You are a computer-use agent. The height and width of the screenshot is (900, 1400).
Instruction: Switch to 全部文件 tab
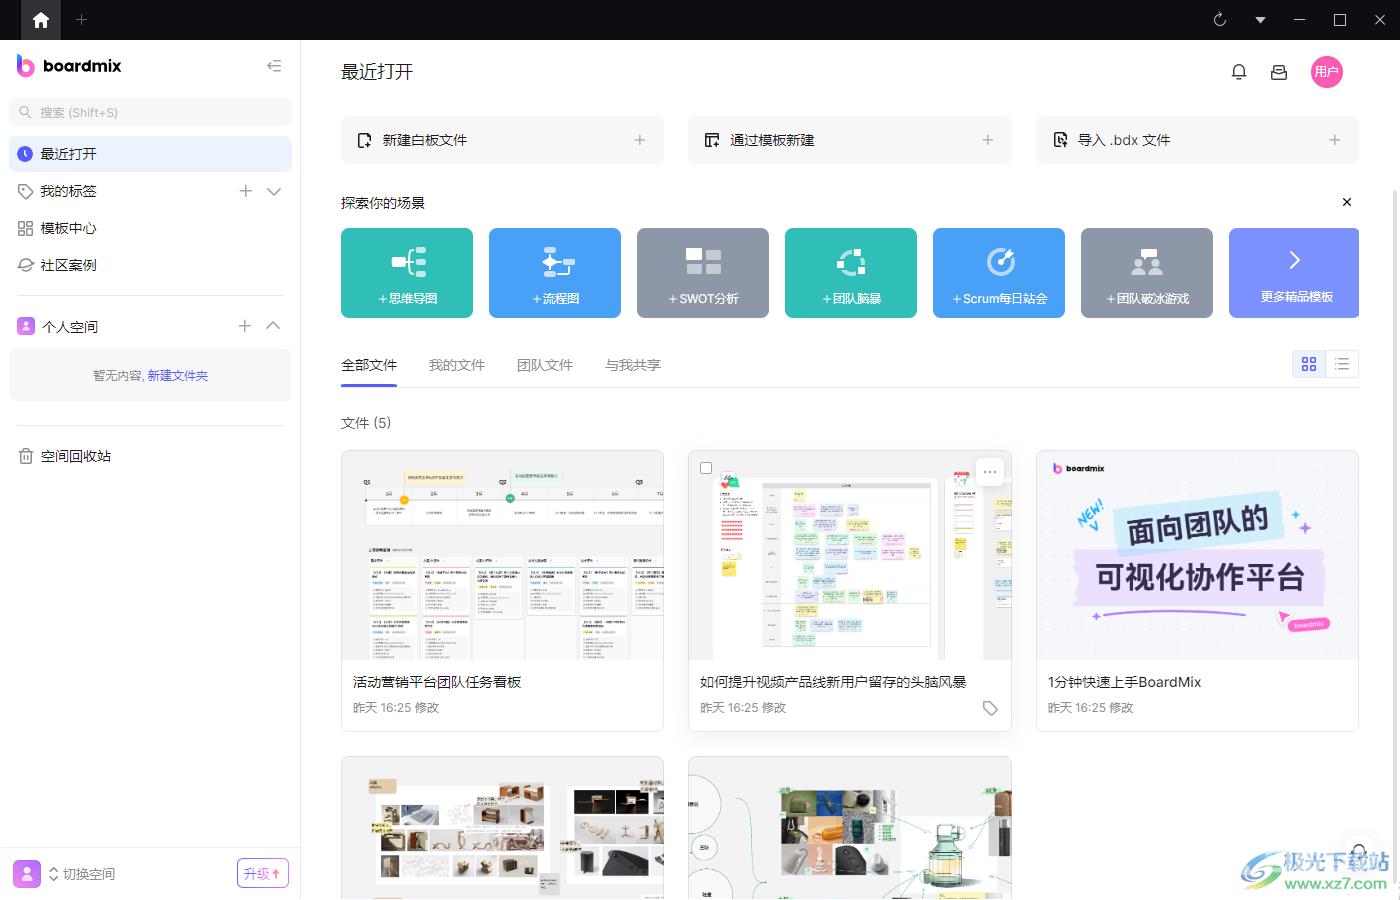click(x=369, y=365)
